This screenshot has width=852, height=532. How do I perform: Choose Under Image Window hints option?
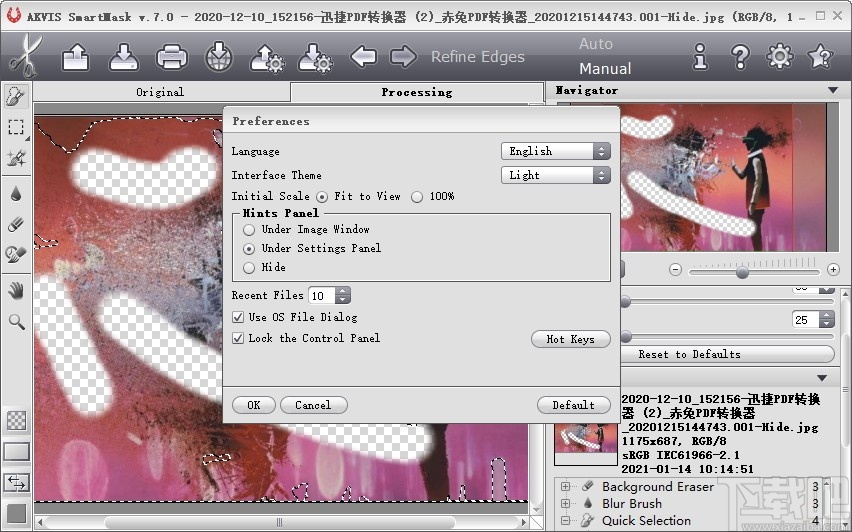[249, 230]
